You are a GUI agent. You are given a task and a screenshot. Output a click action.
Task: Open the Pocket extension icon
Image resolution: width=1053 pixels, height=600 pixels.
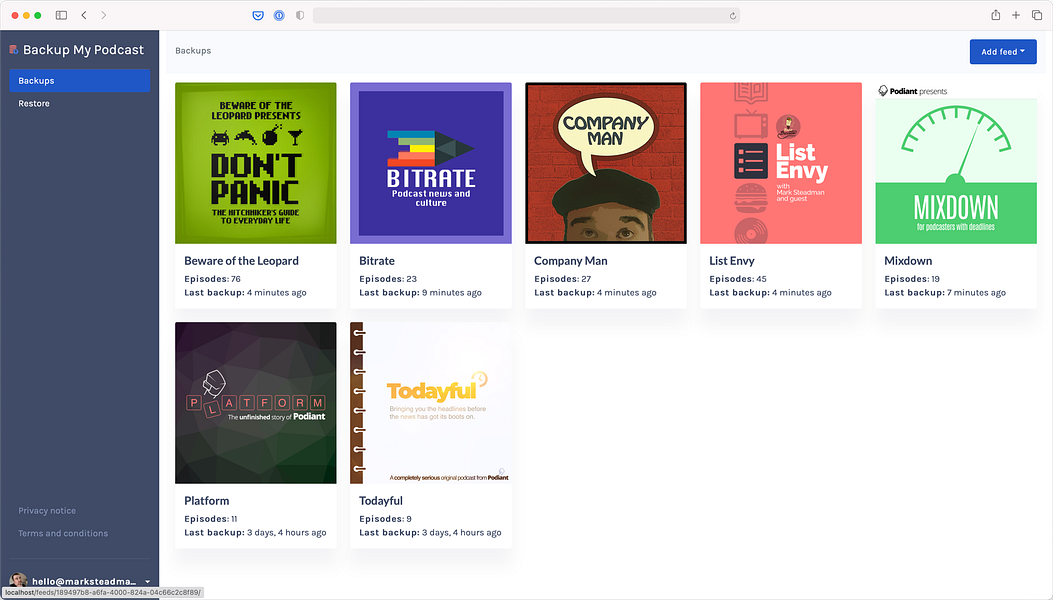[x=258, y=15]
